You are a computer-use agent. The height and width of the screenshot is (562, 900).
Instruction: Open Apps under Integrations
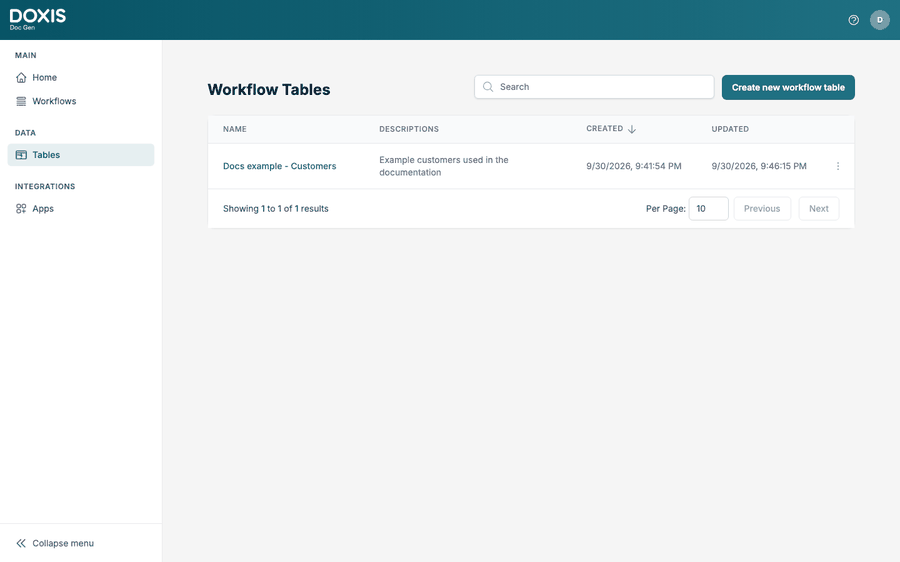pyautogui.click(x=80, y=209)
